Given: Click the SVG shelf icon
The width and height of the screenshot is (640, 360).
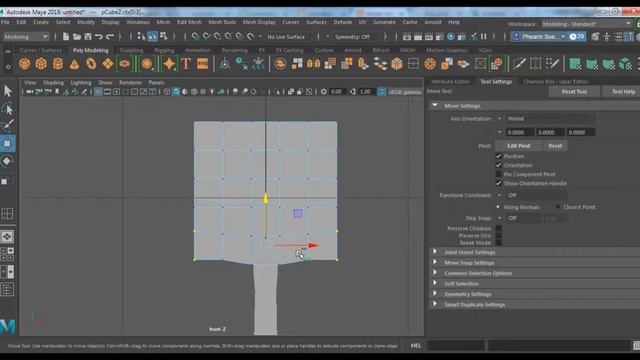Looking at the screenshot, I should click(x=202, y=64).
